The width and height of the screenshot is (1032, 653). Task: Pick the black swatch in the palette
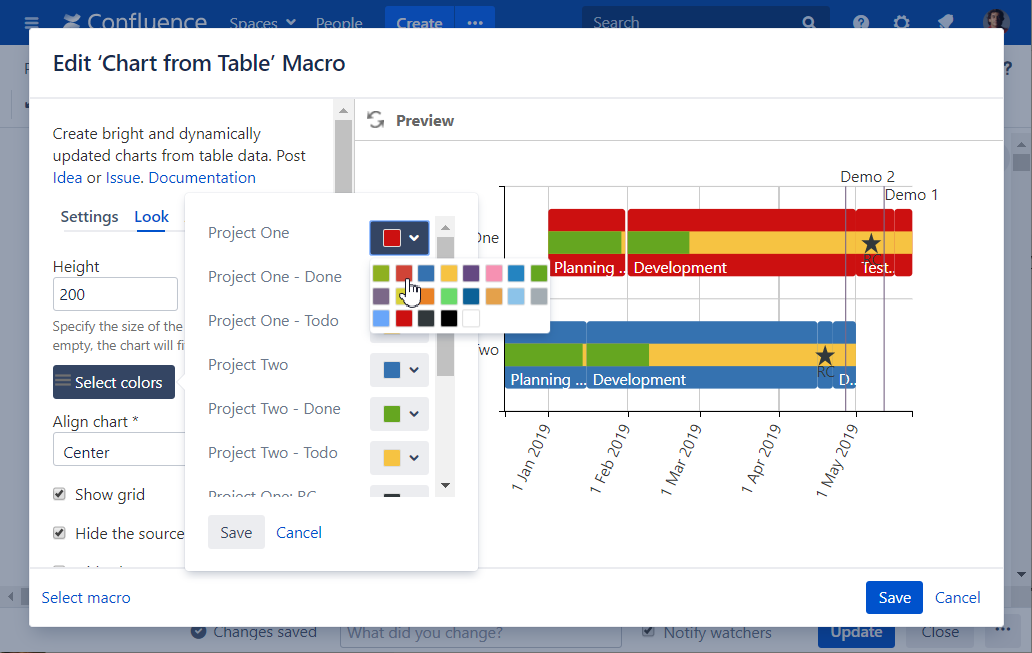[x=449, y=318]
